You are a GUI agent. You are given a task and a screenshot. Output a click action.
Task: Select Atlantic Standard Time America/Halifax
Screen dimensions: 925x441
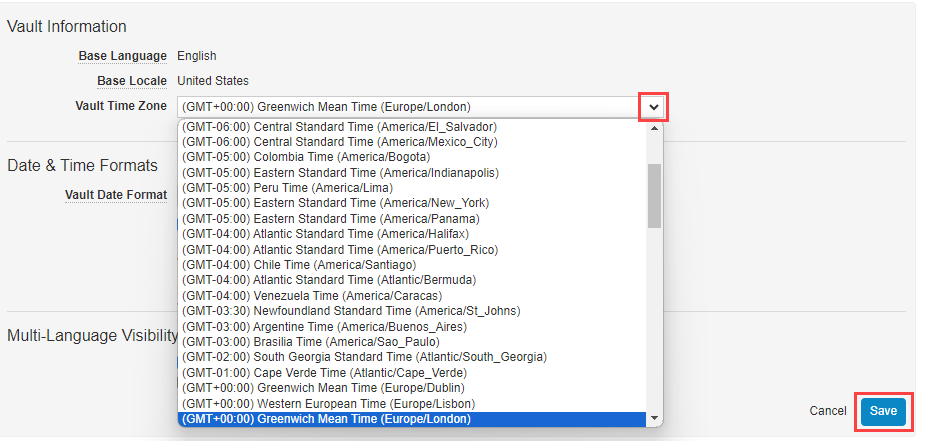click(325, 234)
